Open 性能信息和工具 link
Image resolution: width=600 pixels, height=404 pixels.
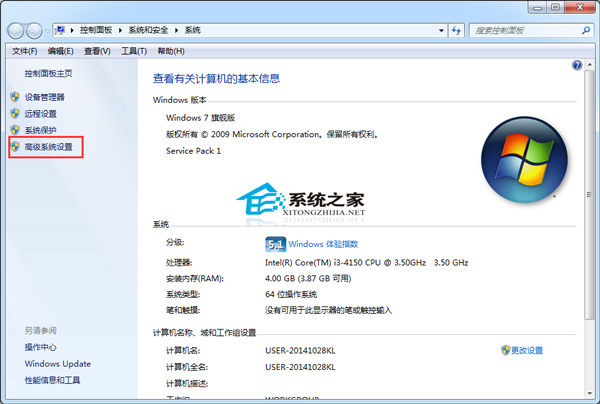(52, 380)
